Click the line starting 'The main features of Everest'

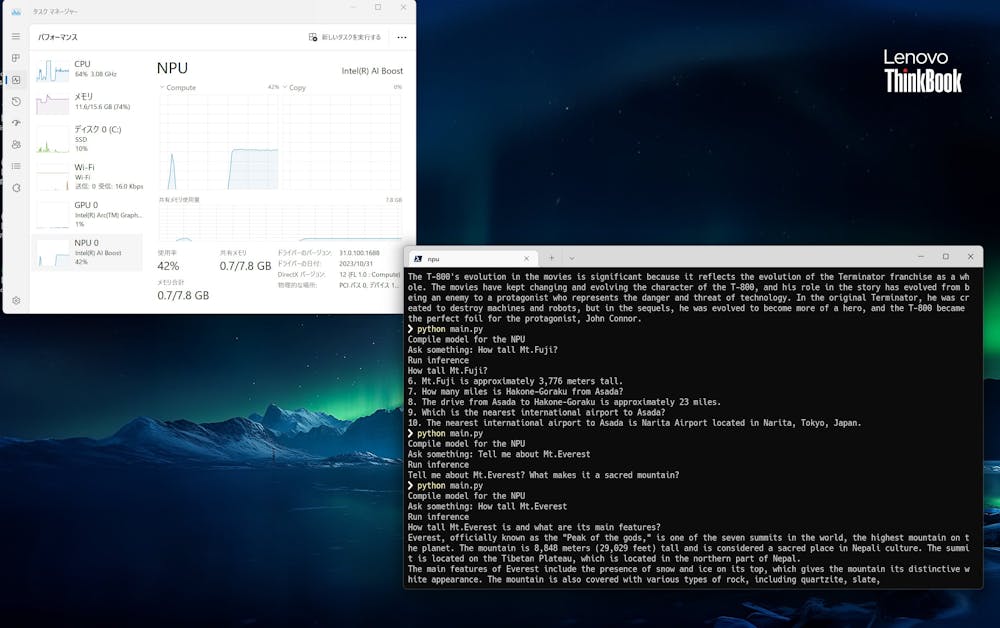pos(689,569)
